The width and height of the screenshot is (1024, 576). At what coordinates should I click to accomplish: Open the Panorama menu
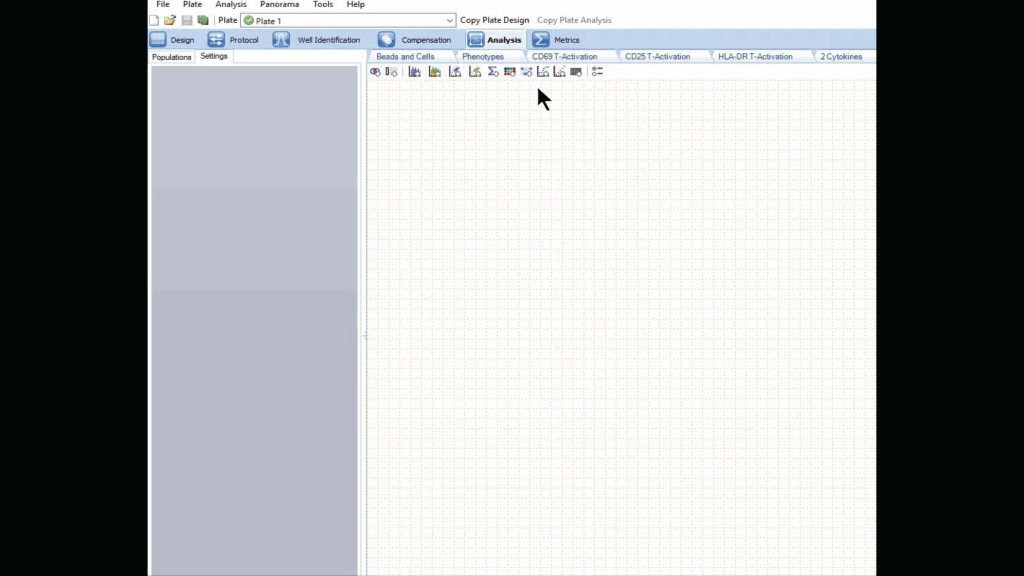[280, 5]
